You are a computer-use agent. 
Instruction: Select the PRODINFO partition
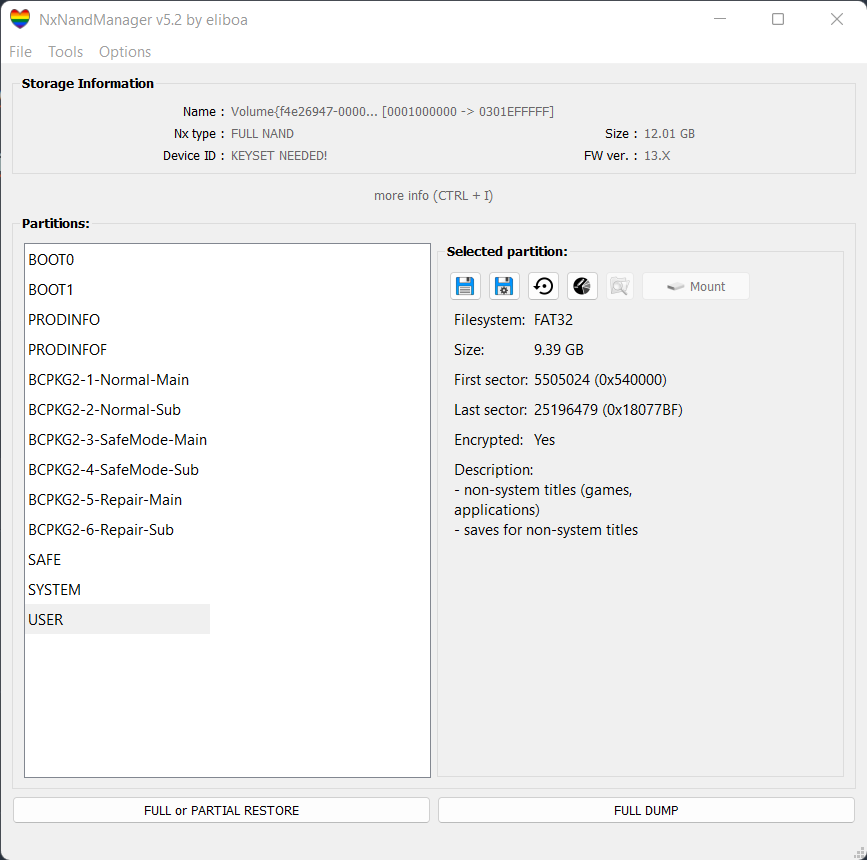tap(118, 320)
